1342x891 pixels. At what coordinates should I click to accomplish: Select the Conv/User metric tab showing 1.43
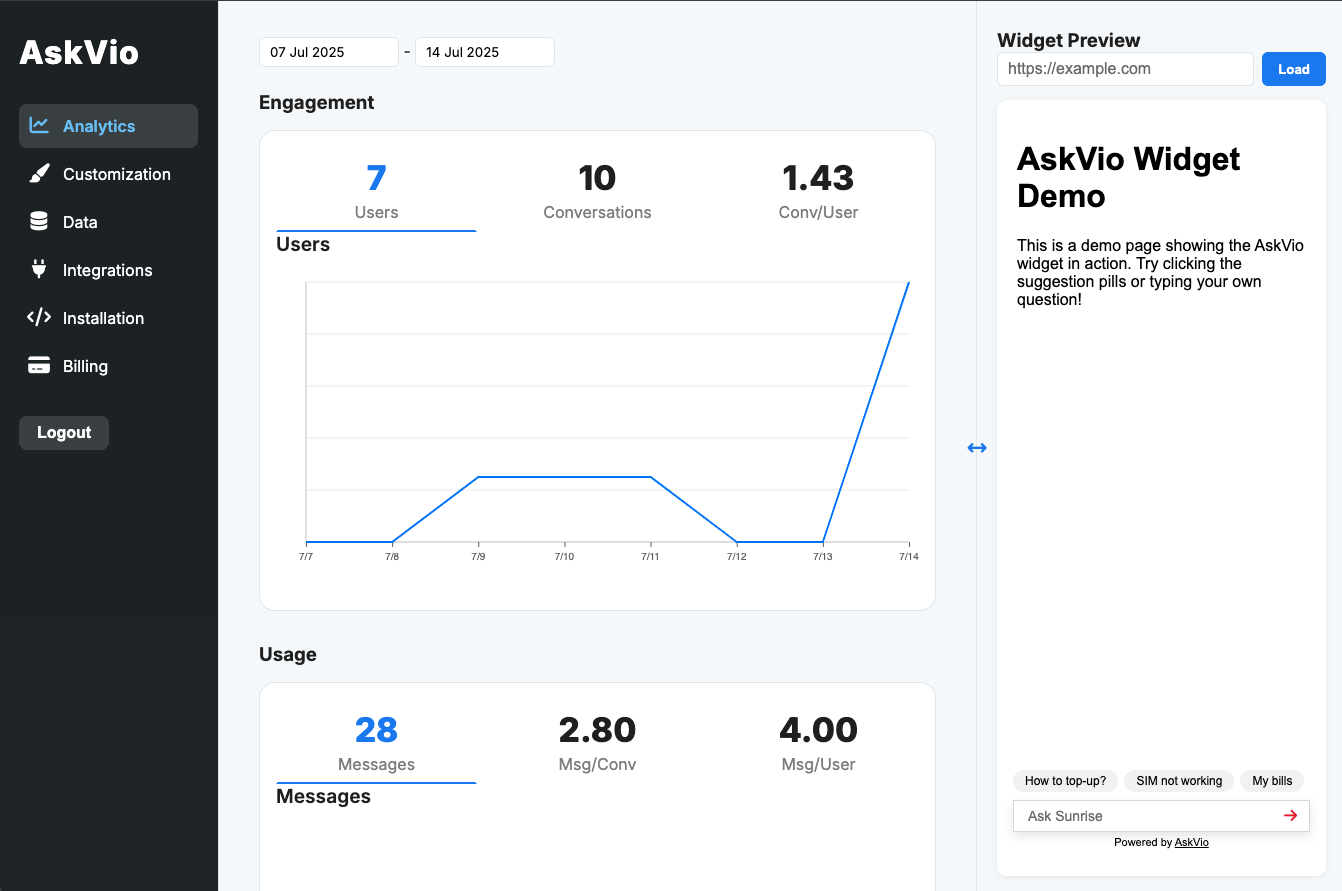click(x=818, y=192)
